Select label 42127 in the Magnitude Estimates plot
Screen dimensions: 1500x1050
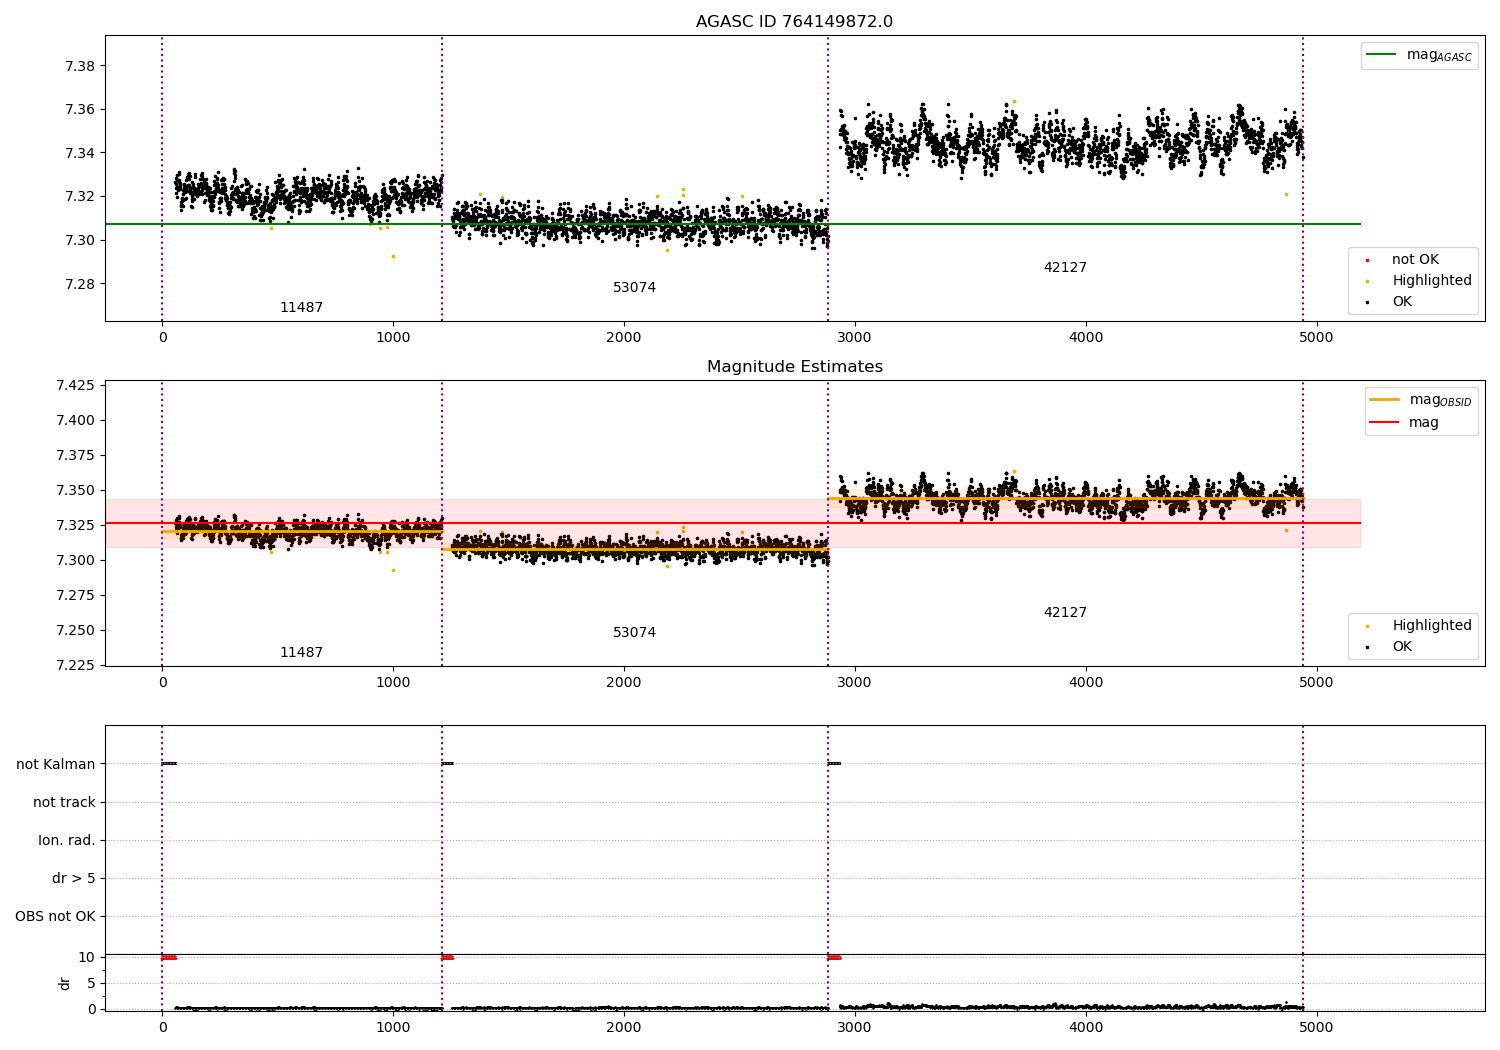(1065, 613)
